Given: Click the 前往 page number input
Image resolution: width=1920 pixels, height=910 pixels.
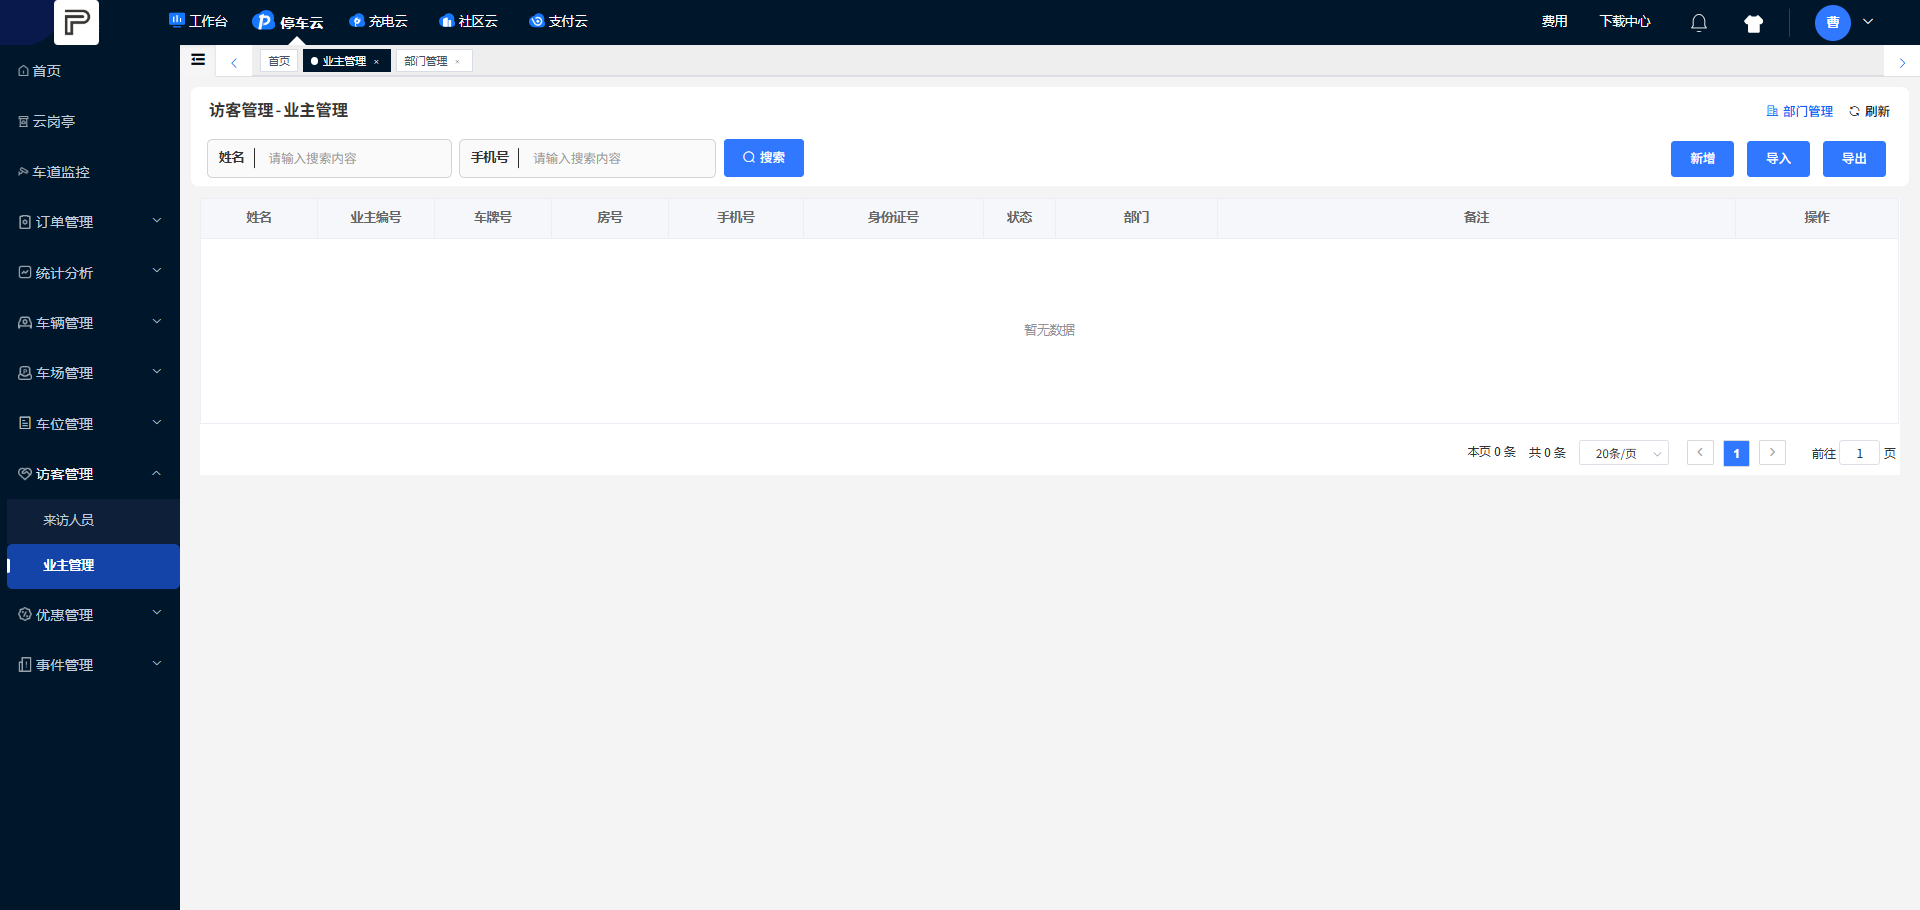Looking at the screenshot, I should [1859, 453].
